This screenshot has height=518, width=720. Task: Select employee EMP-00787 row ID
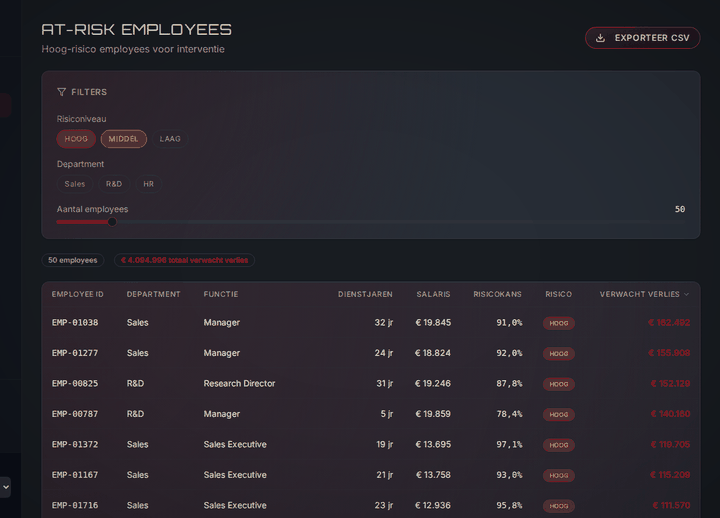pos(75,414)
